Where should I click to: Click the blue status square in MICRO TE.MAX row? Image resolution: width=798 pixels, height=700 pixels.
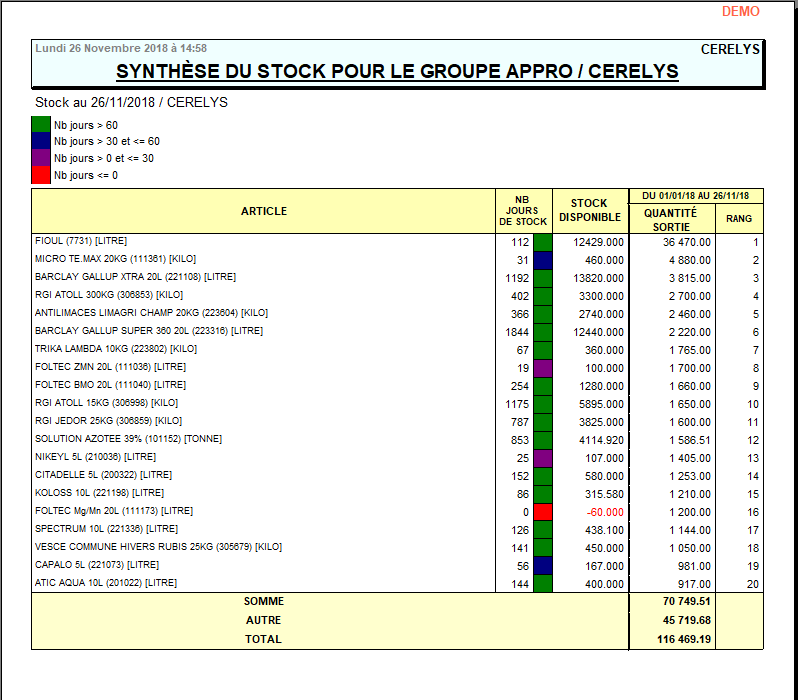[542, 260]
